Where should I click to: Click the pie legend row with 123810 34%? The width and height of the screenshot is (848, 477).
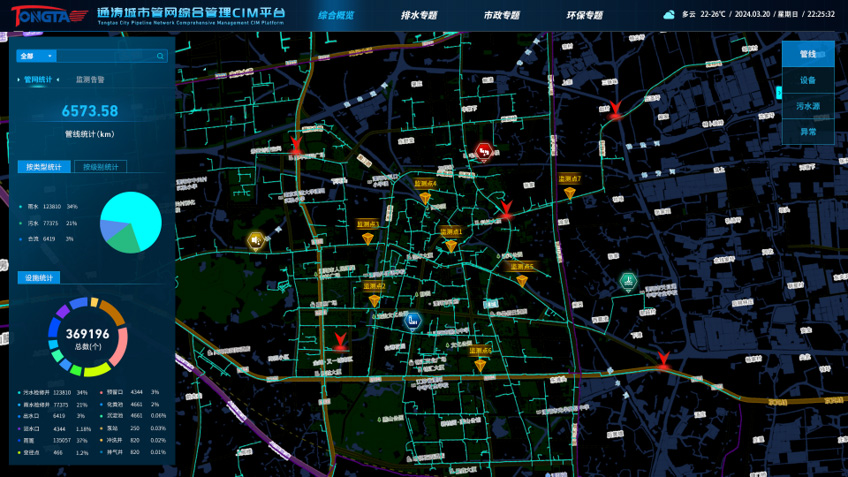(x=49, y=207)
